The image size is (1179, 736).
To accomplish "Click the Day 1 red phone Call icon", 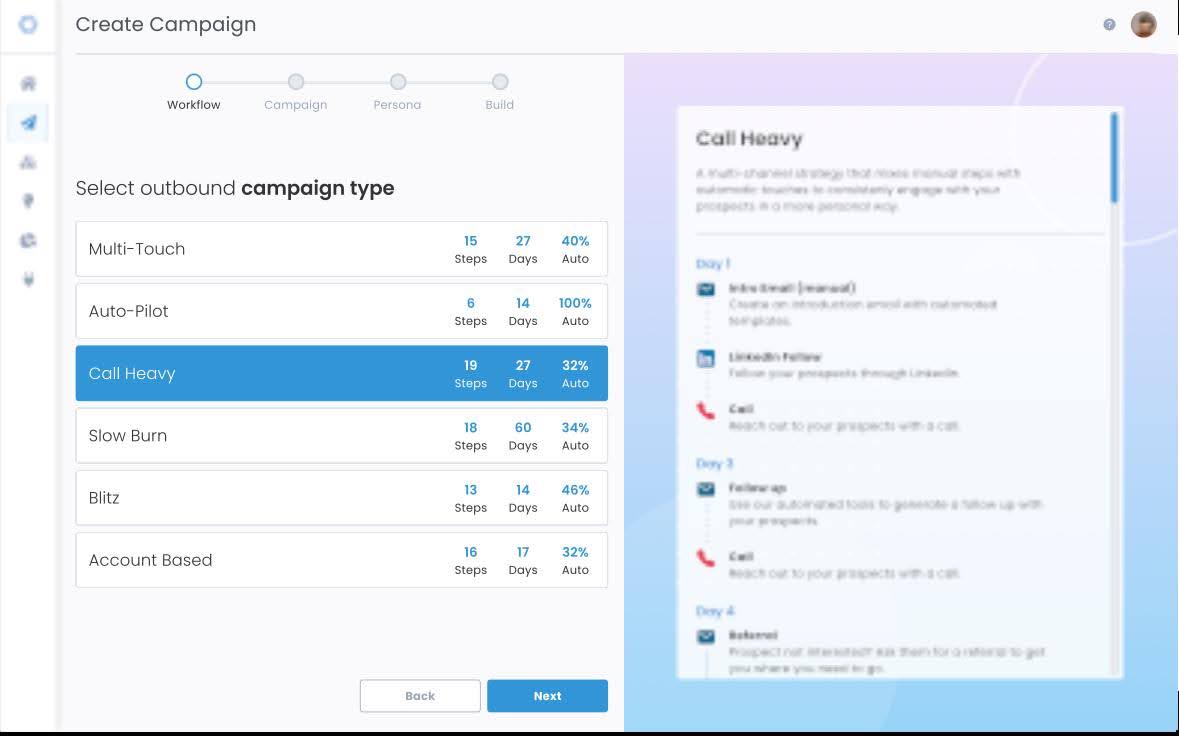I will (x=706, y=410).
